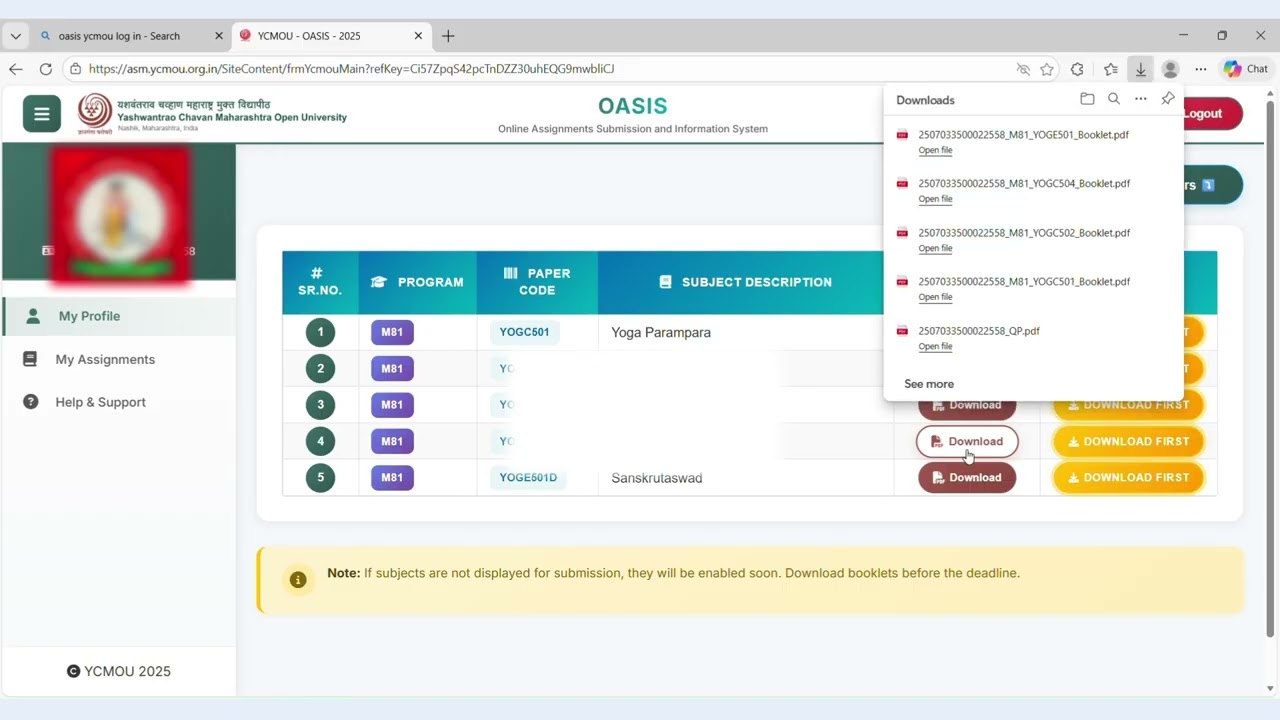1280x720 pixels.
Task: Click the Logout button
Action: (x=1212, y=114)
